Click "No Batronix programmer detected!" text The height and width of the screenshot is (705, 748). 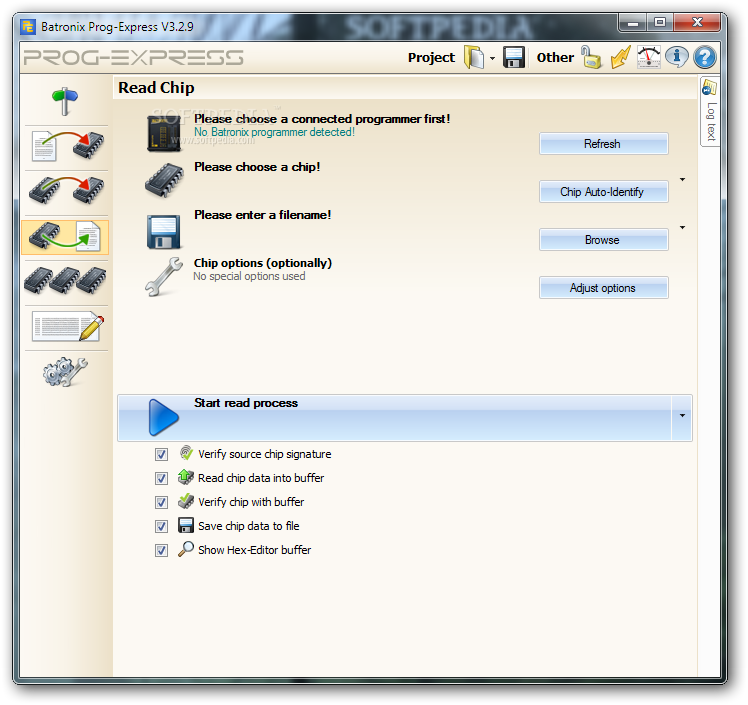274,132
